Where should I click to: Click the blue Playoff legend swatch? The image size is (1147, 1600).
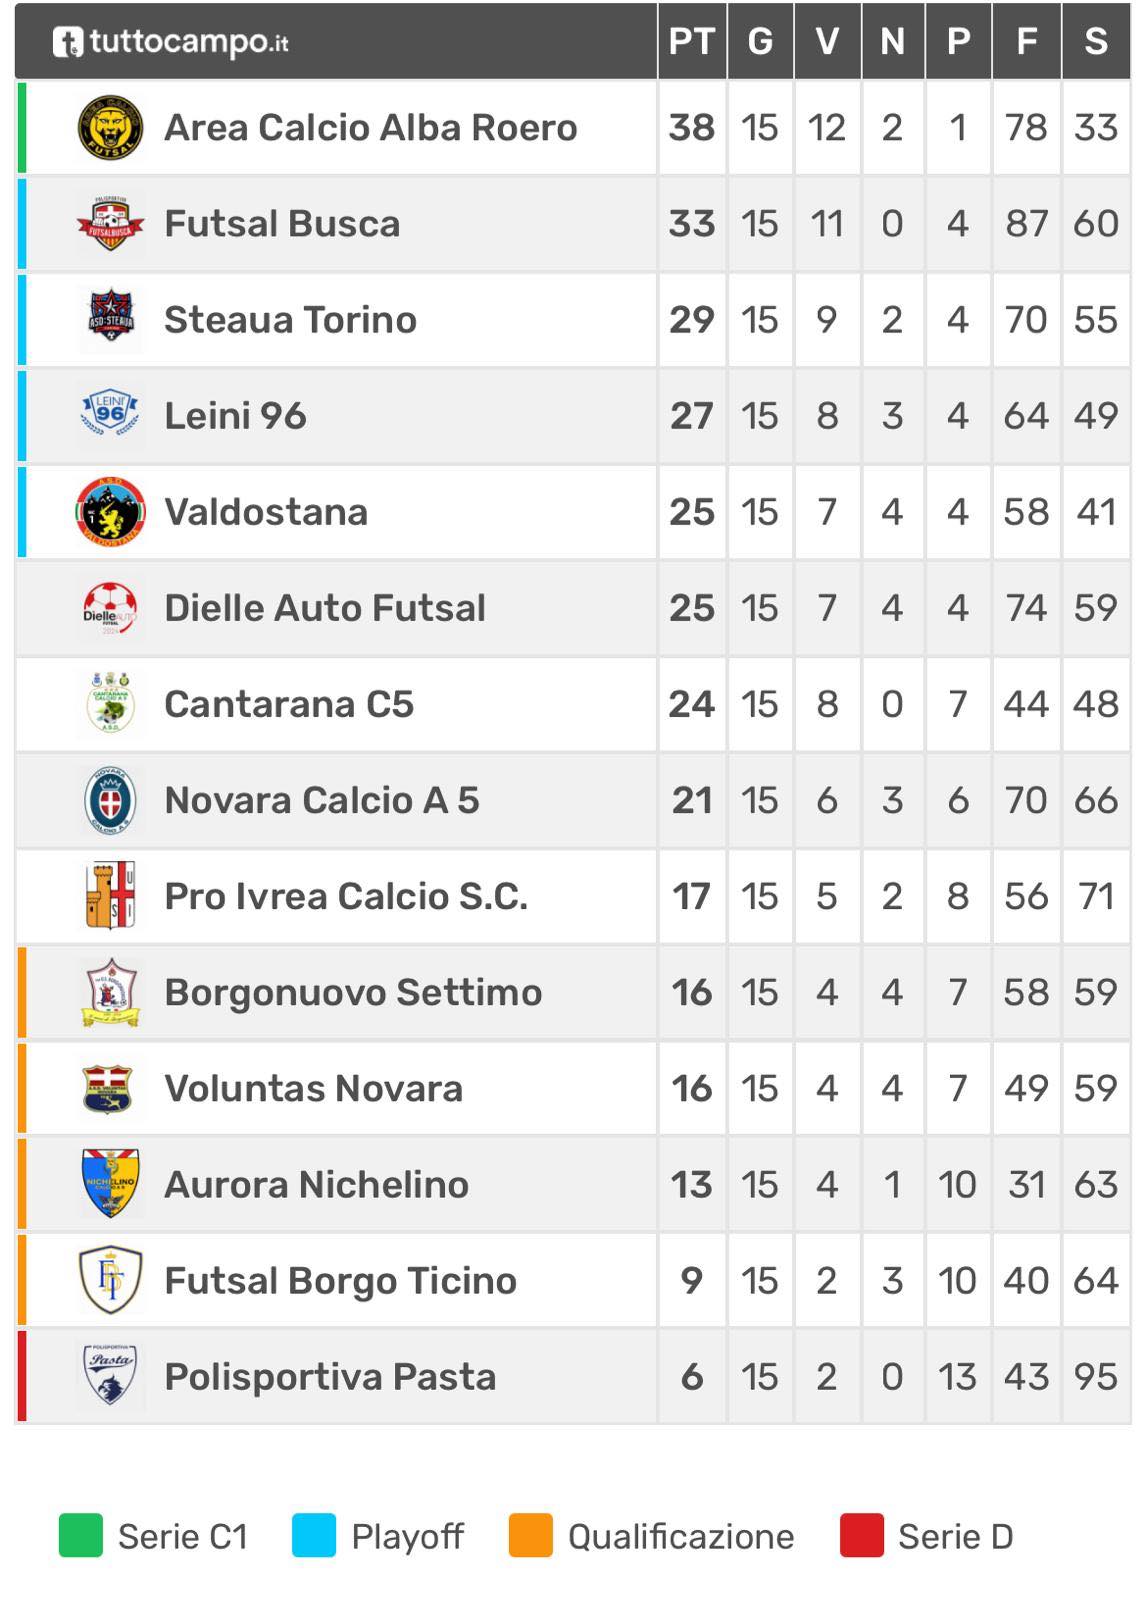click(x=314, y=1536)
